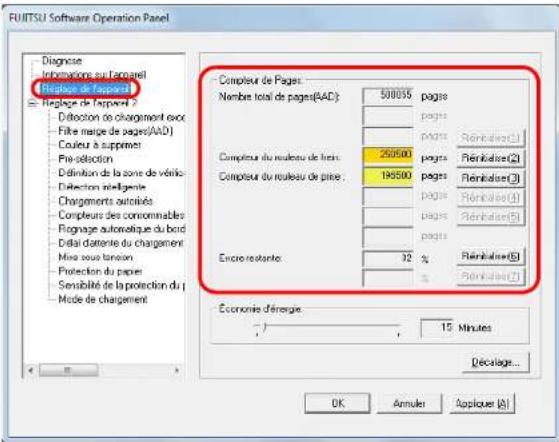Click Réinitialiser(2) for brake roller counter

point(491,158)
